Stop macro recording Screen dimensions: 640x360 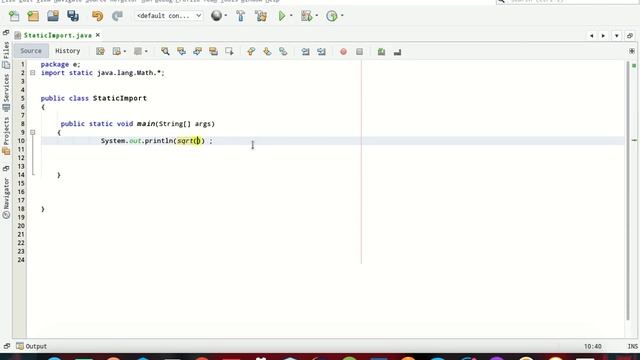pos(359,51)
